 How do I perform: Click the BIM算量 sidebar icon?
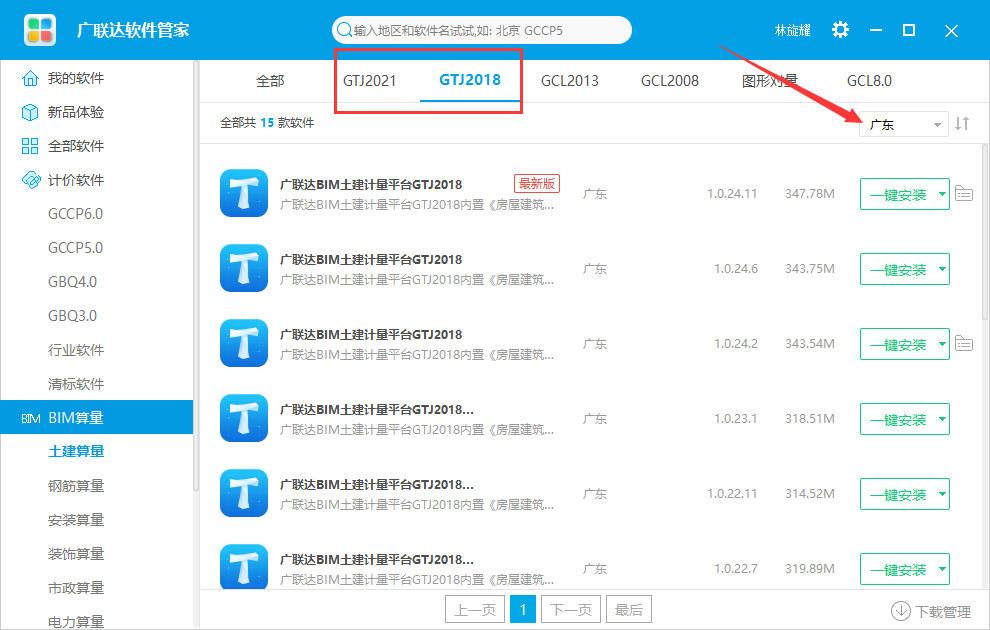tap(31, 418)
